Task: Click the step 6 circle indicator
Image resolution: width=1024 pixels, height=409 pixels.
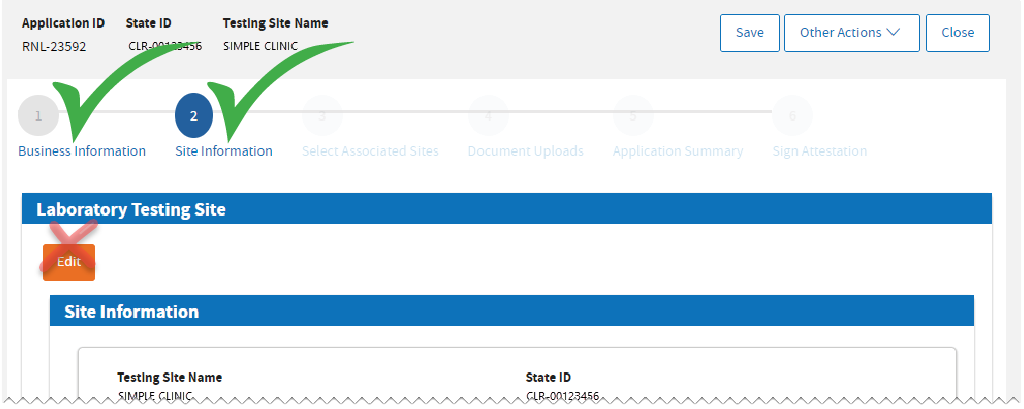Action: 792,116
